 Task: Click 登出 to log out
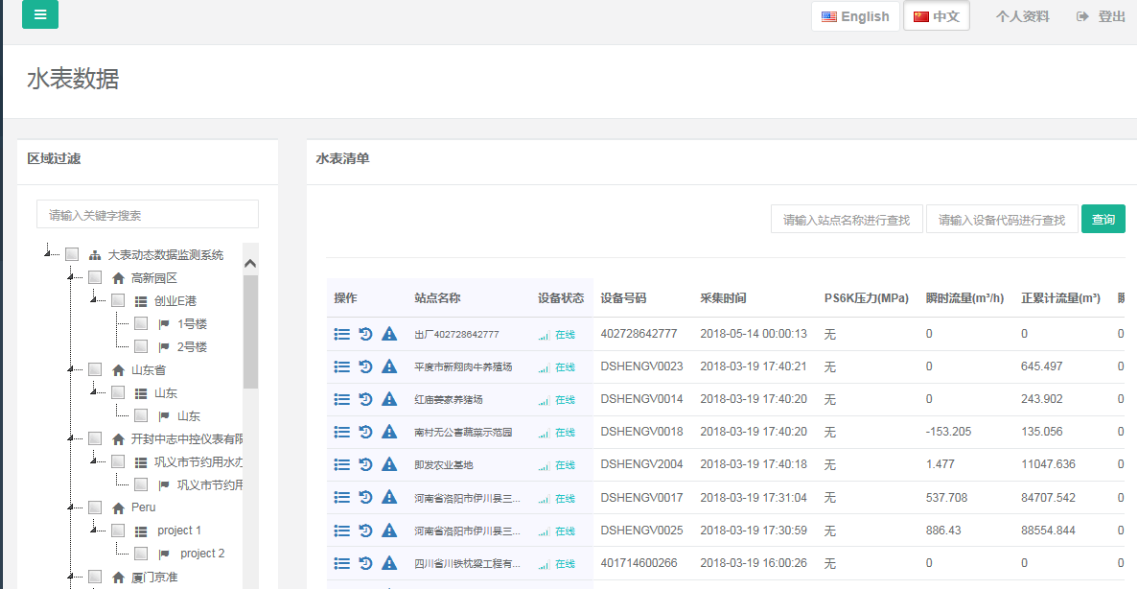pyautogui.click(x=1101, y=16)
